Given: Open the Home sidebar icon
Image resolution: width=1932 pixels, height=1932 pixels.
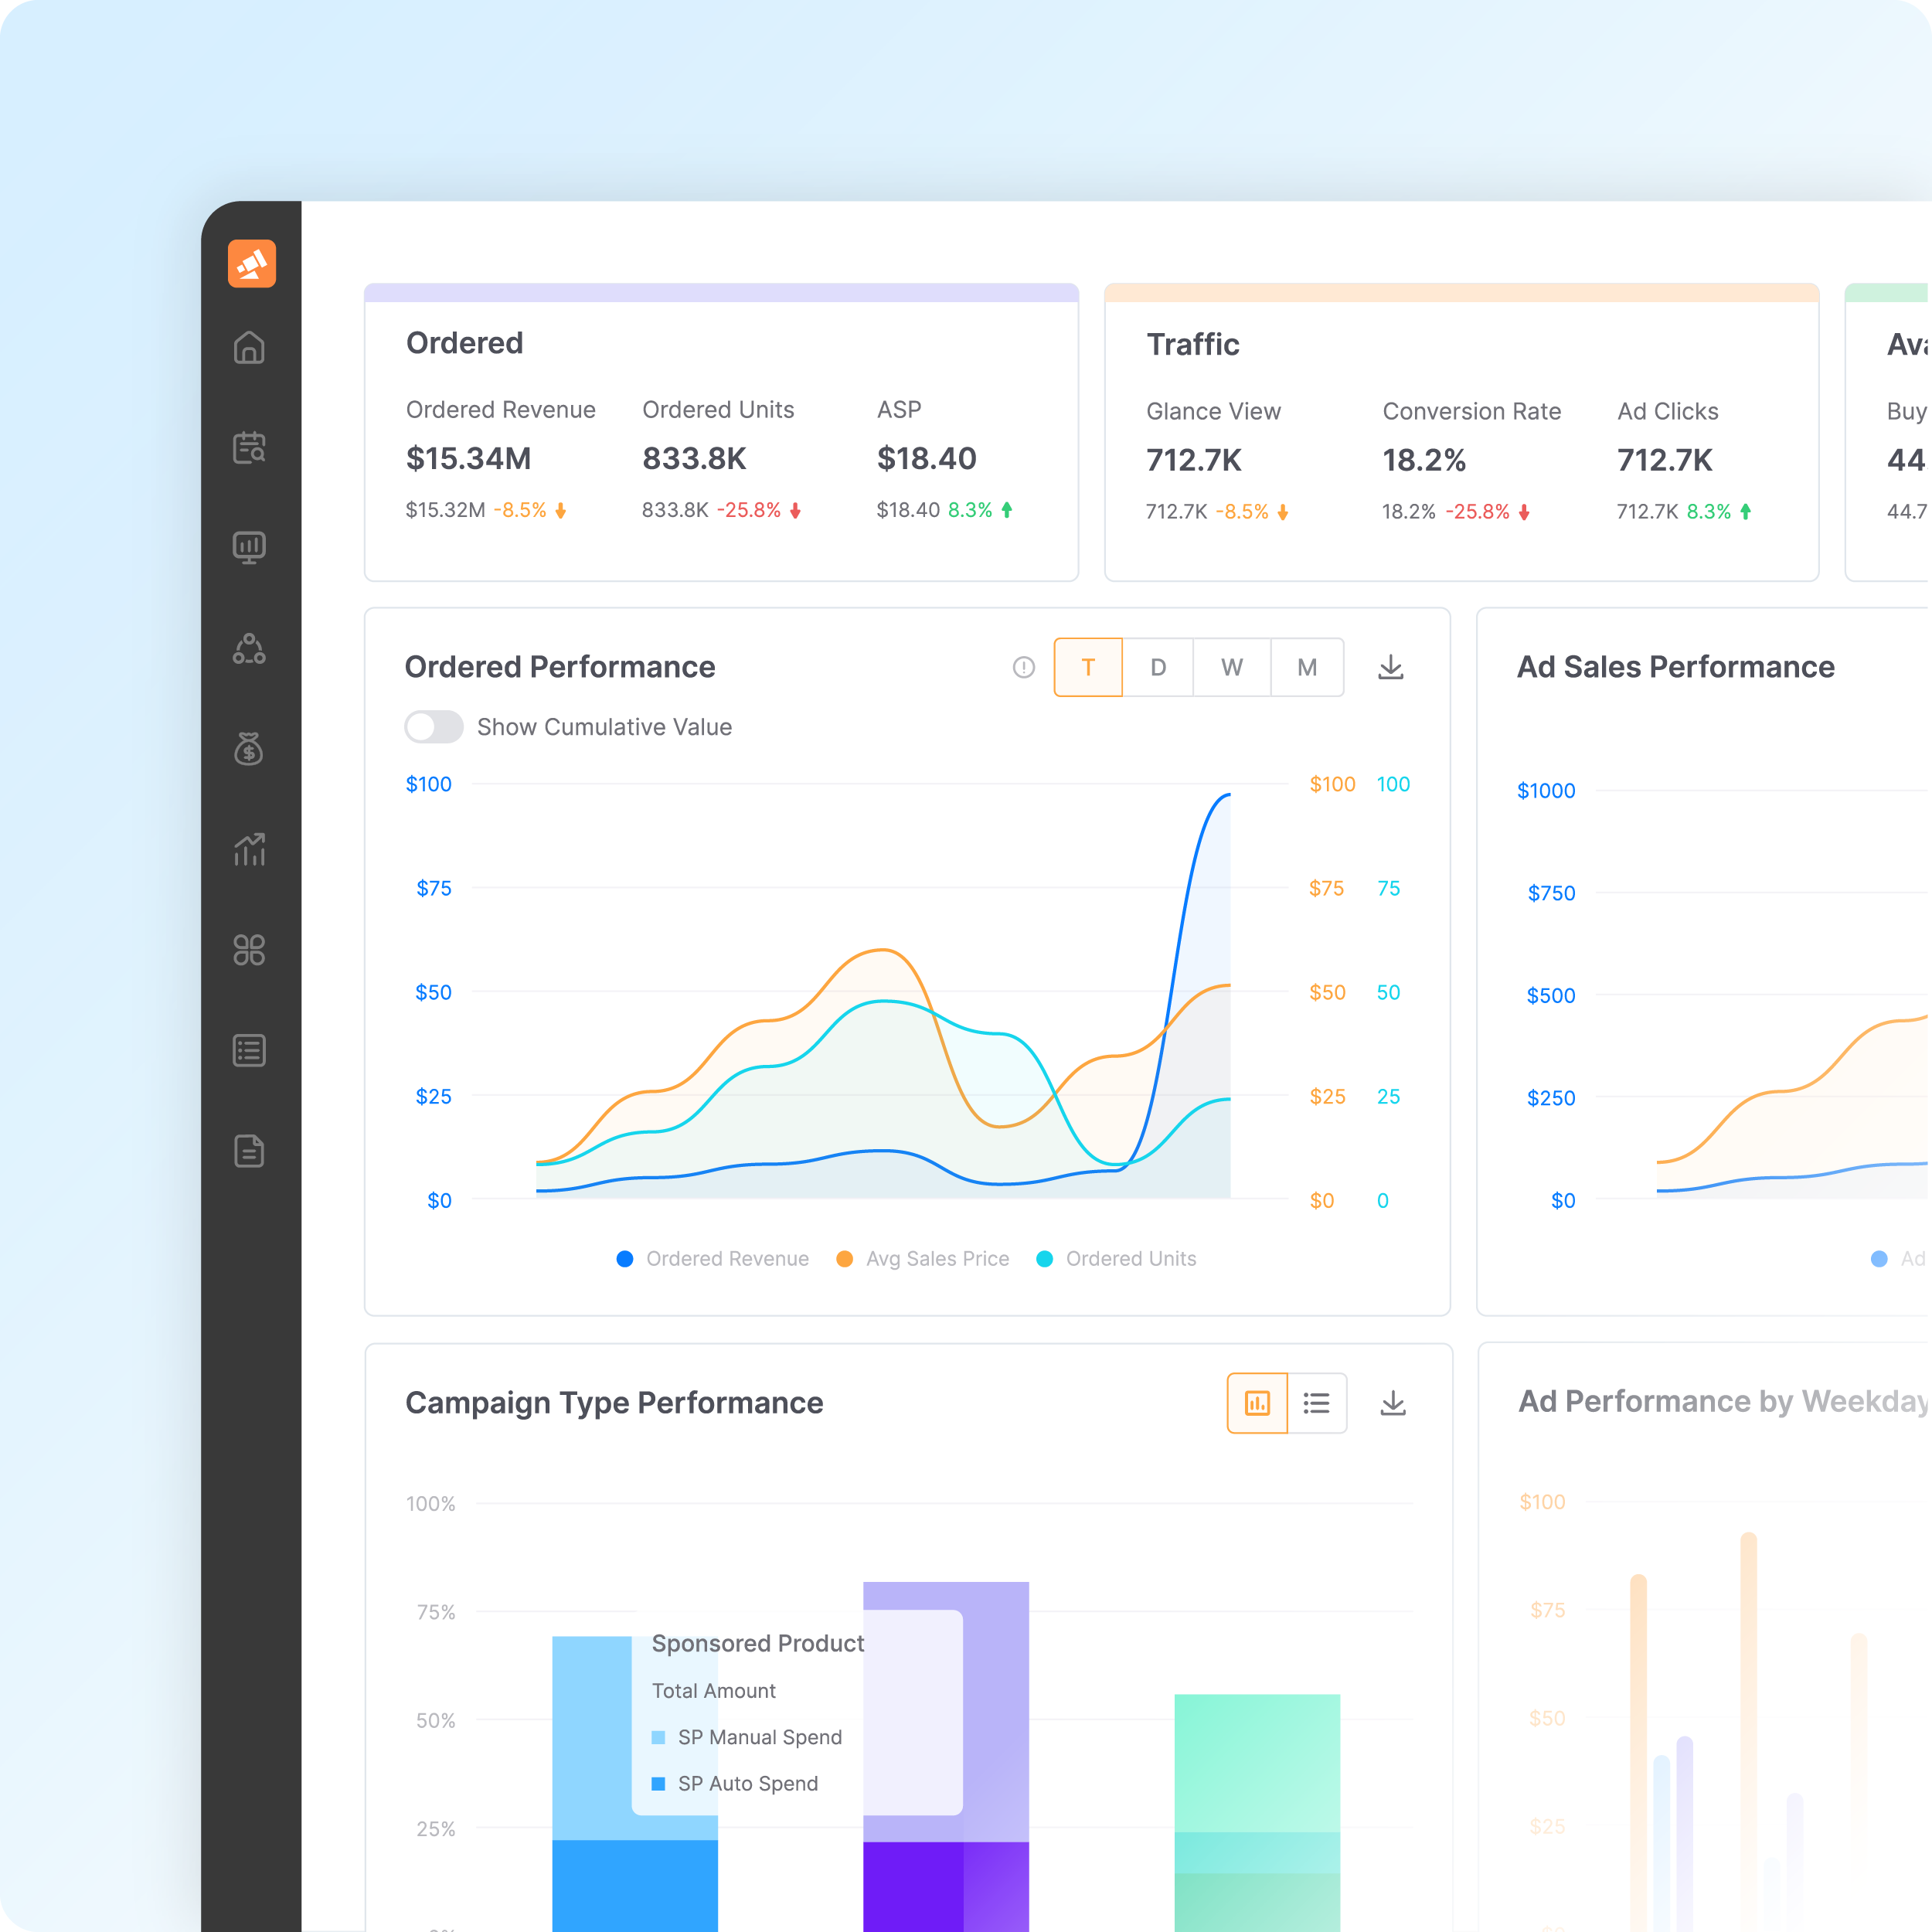Looking at the screenshot, I should 249,348.
